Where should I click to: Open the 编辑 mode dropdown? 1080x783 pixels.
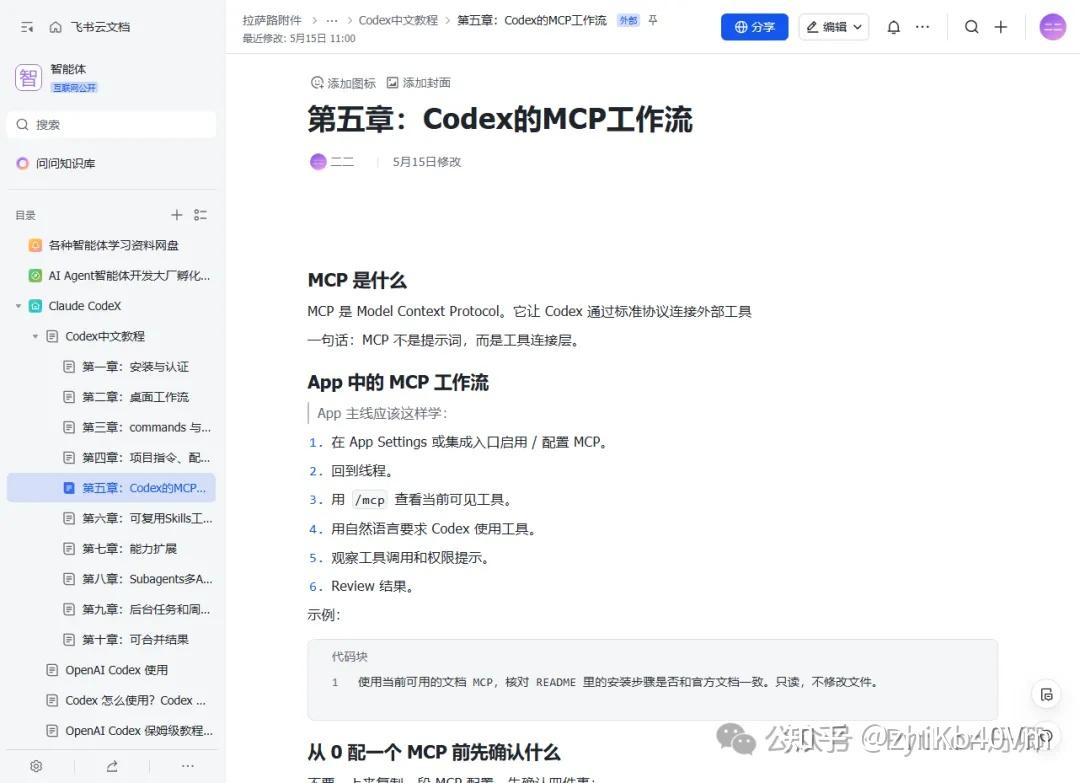(834, 27)
